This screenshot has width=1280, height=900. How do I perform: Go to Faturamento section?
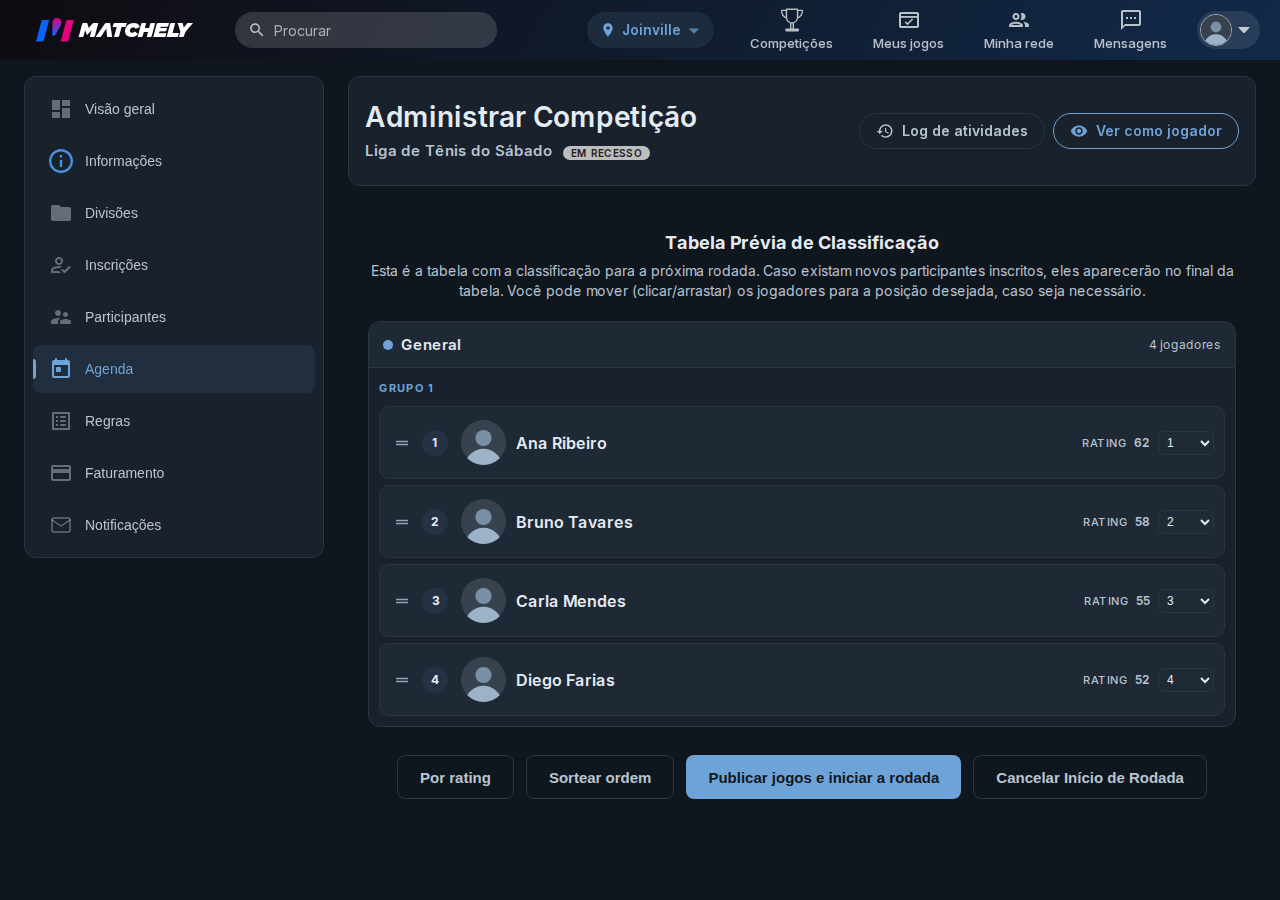point(174,473)
